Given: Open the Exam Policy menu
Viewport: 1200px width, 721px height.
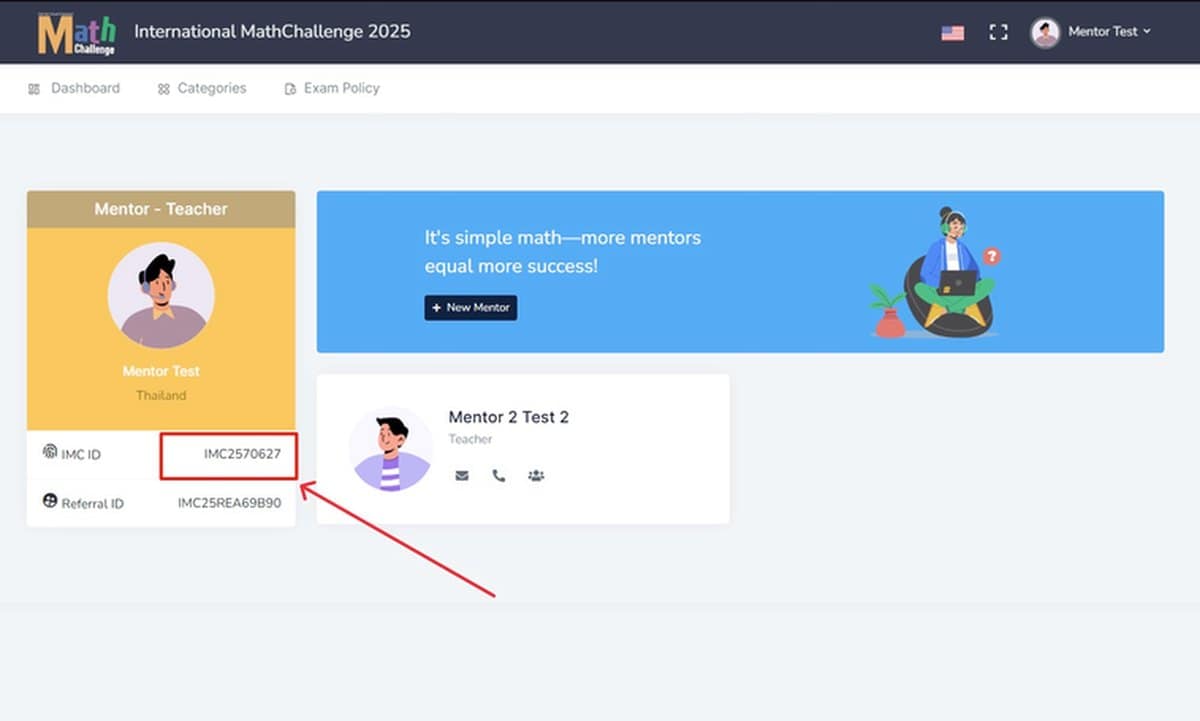Looking at the screenshot, I should [x=332, y=88].
